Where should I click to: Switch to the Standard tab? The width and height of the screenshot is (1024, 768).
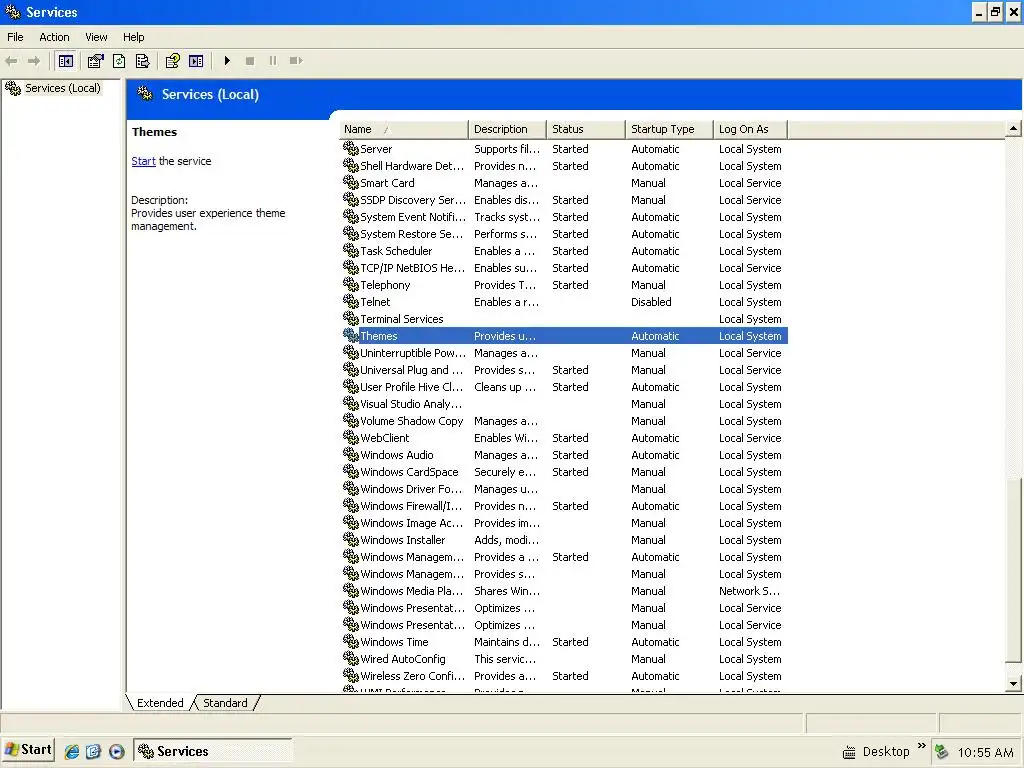tap(225, 703)
